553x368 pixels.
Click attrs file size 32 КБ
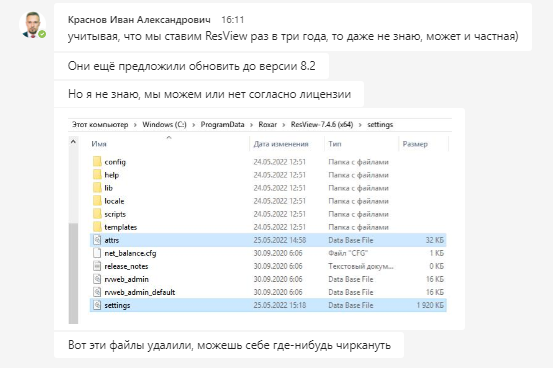point(434,240)
